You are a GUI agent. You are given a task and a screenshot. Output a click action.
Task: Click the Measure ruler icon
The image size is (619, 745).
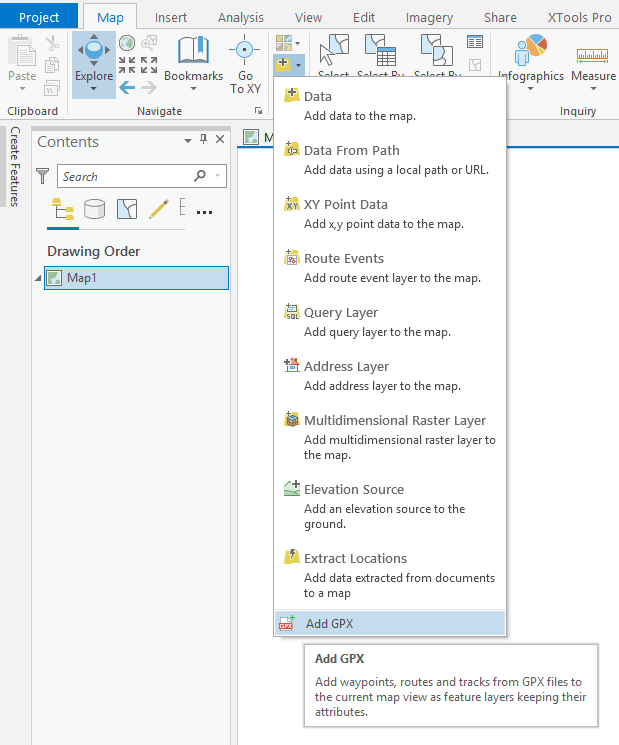tap(592, 56)
